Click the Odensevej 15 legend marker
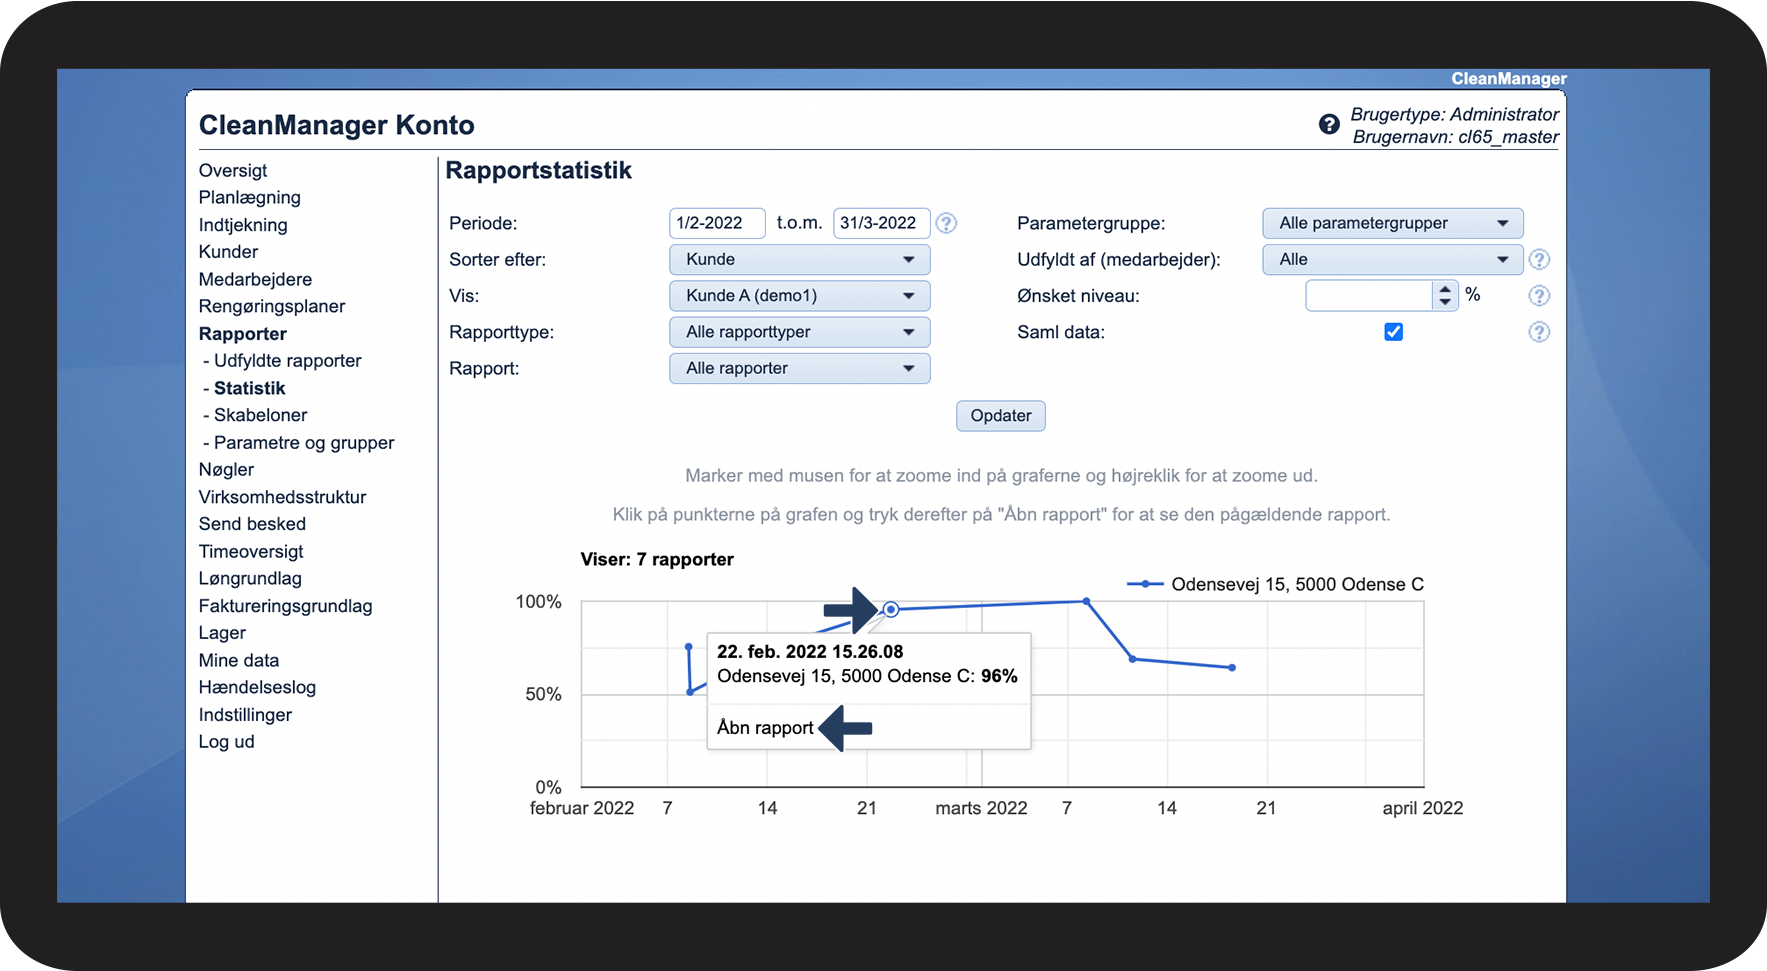The height and width of the screenshot is (971, 1767). click(1145, 584)
